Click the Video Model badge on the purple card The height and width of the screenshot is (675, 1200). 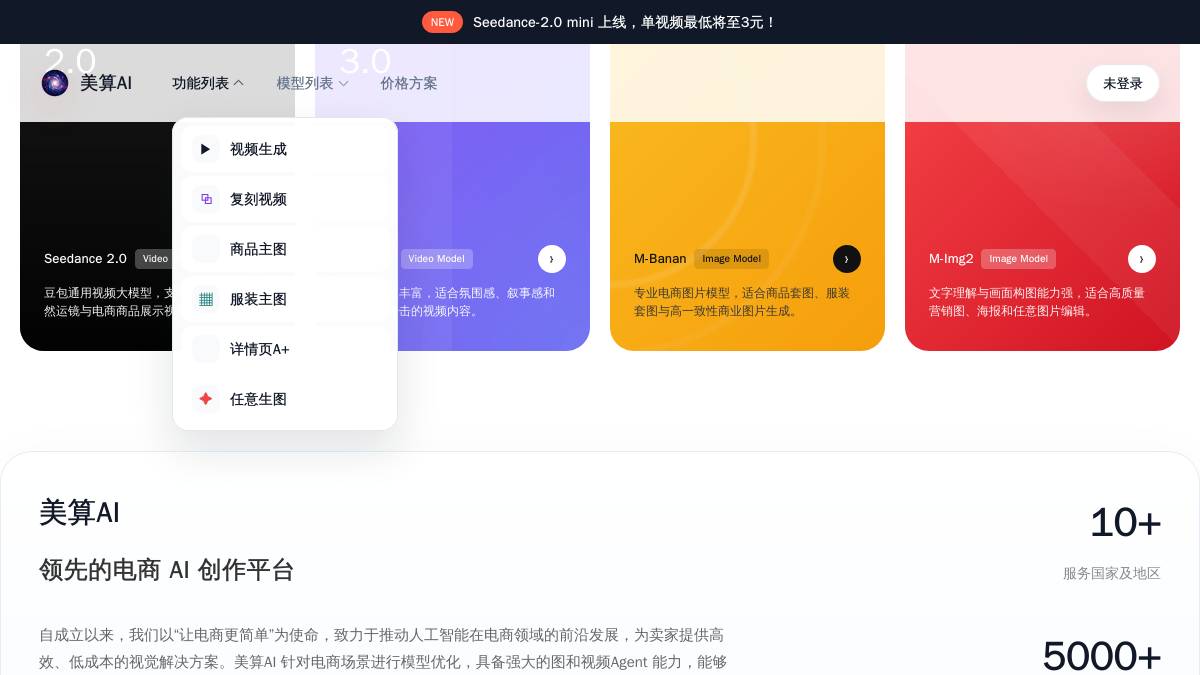pyautogui.click(x=436, y=259)
